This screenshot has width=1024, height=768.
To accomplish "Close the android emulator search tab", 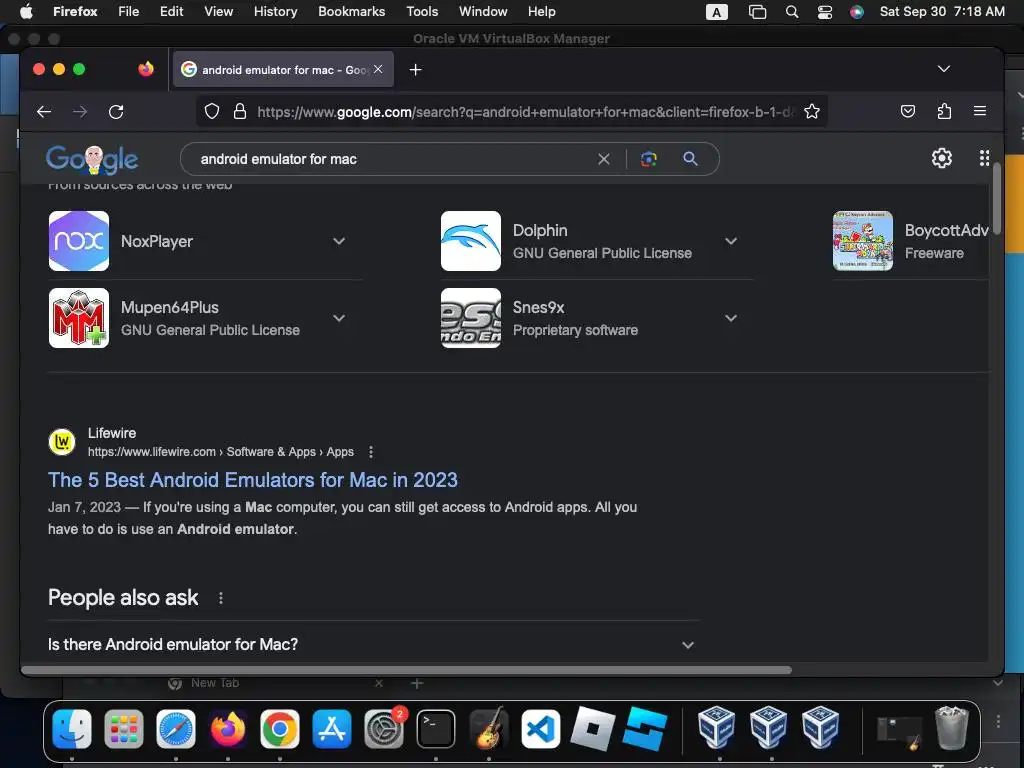I will 378,69.
